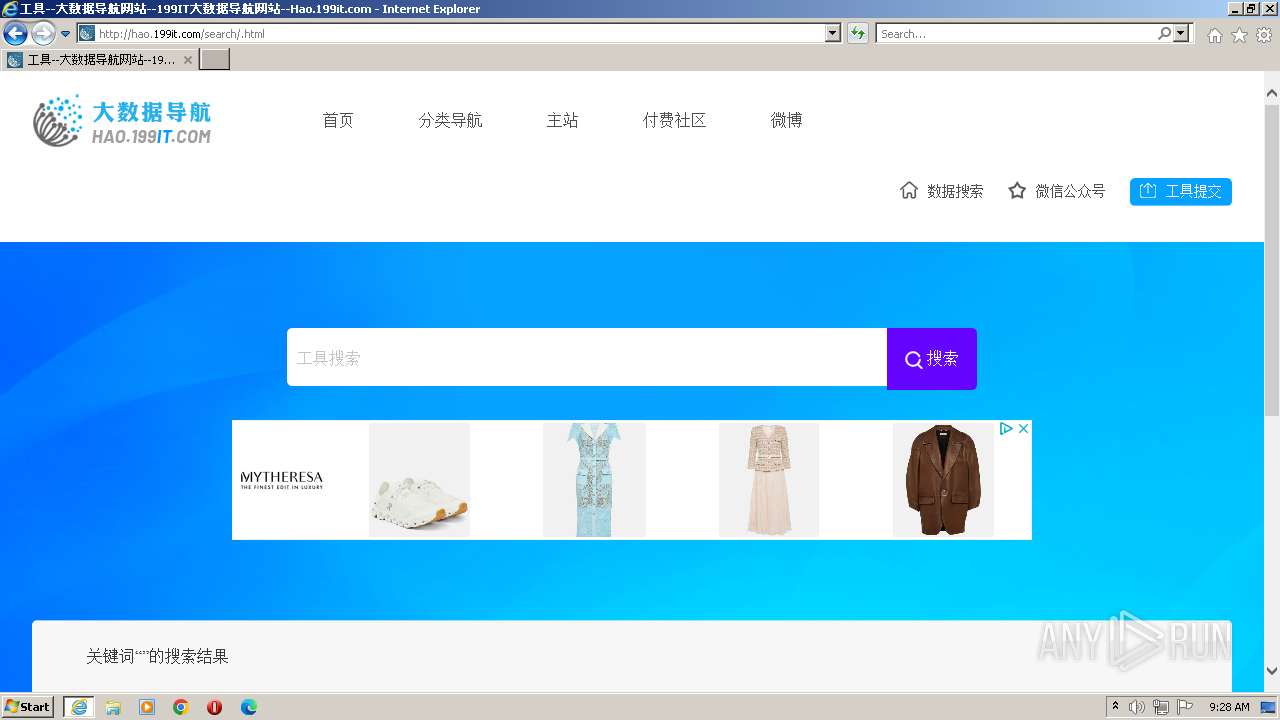1280x720 pixels.
Task: Click the browser Forward arrow button
Action: 43,33
